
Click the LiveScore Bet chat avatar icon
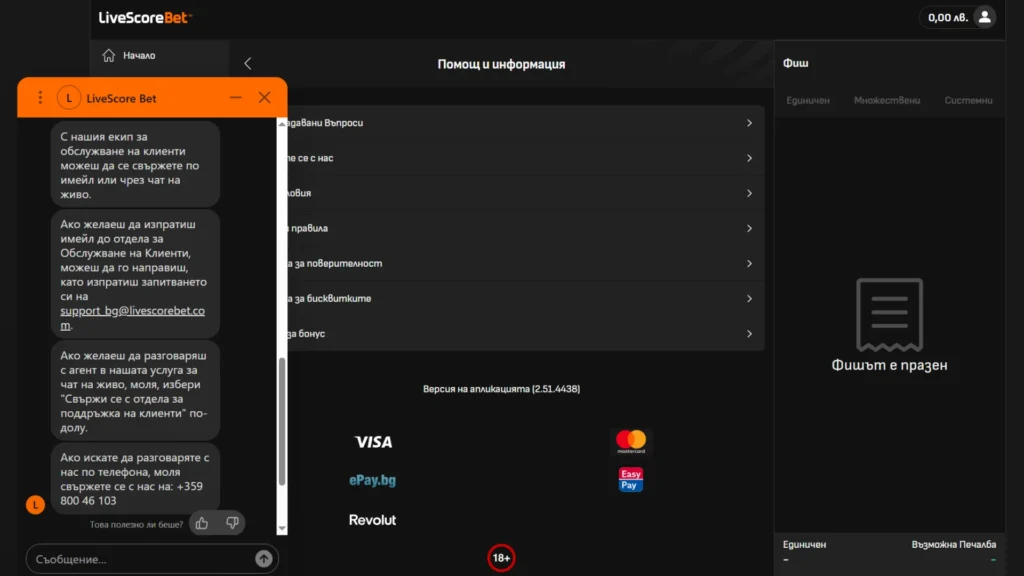[x=69, y=98]
